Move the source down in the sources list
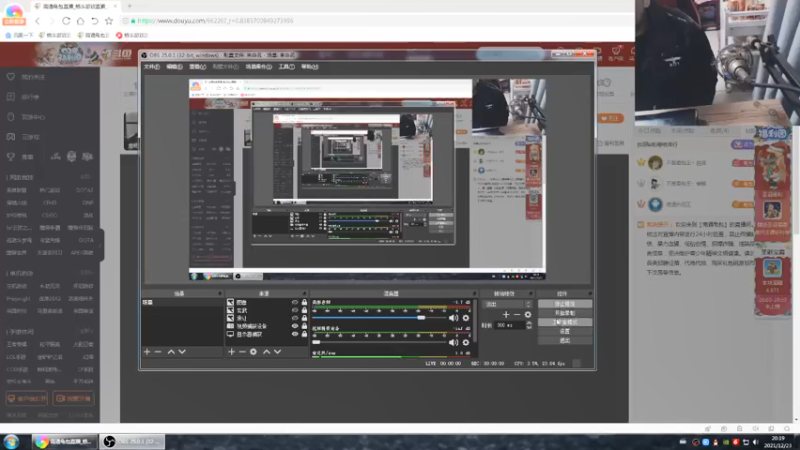Screen dimensions: 800x450 [x=278, y=352]
